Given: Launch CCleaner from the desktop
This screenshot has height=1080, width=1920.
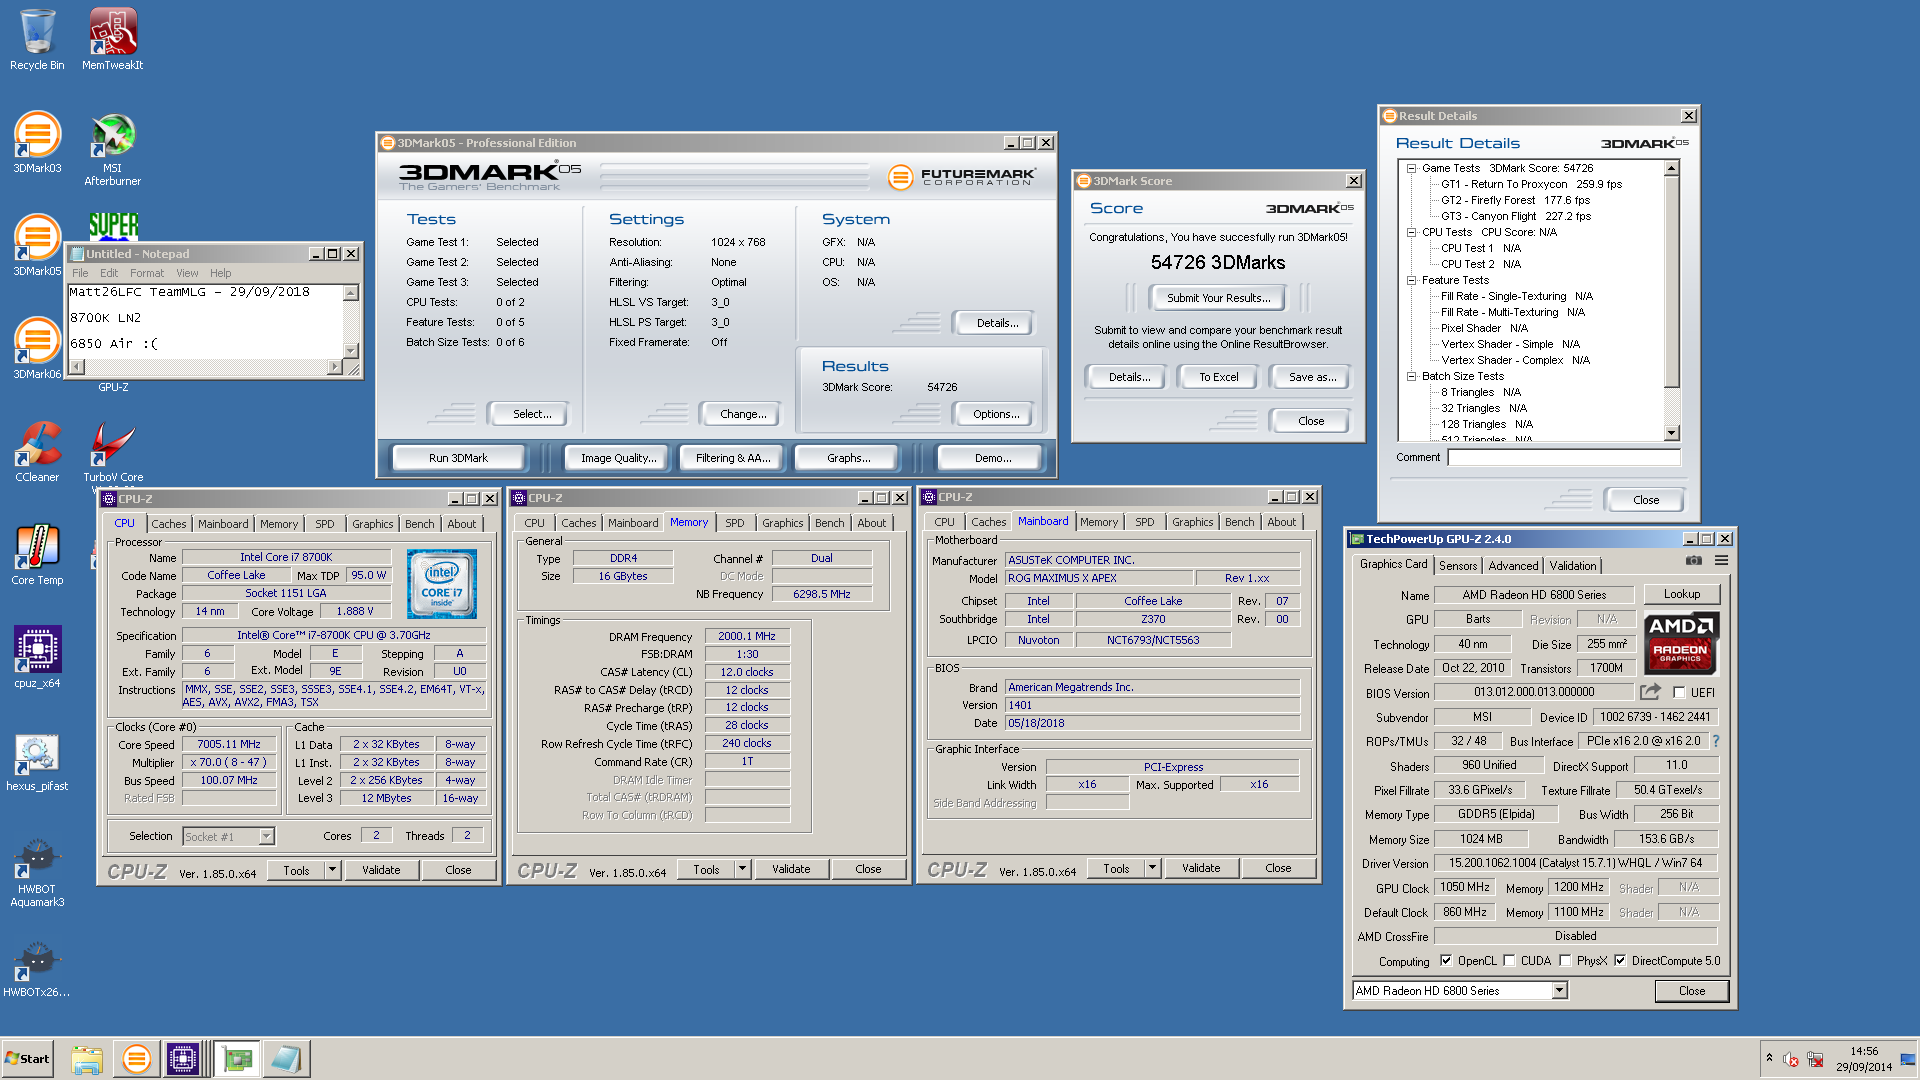Looking at the screenshot, I should tap(37, 452).
